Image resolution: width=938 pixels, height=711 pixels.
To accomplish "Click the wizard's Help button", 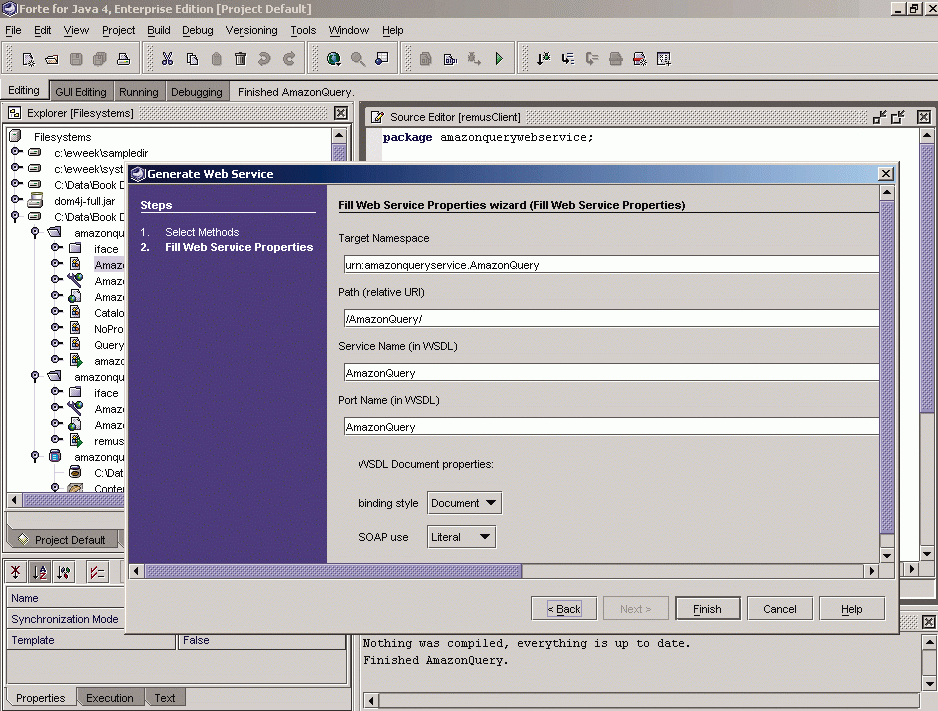I will click(x=852, y=609).
